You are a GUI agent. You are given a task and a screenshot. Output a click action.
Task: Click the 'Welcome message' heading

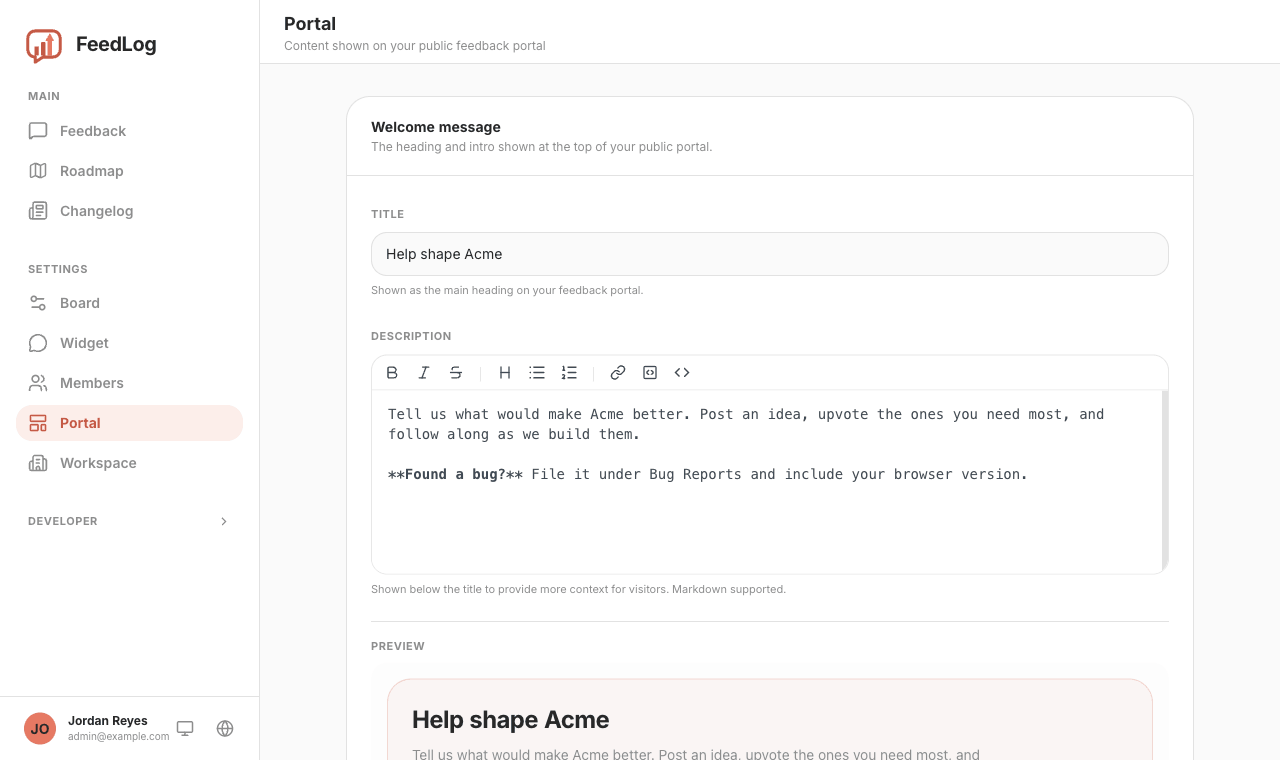point(436,127)
